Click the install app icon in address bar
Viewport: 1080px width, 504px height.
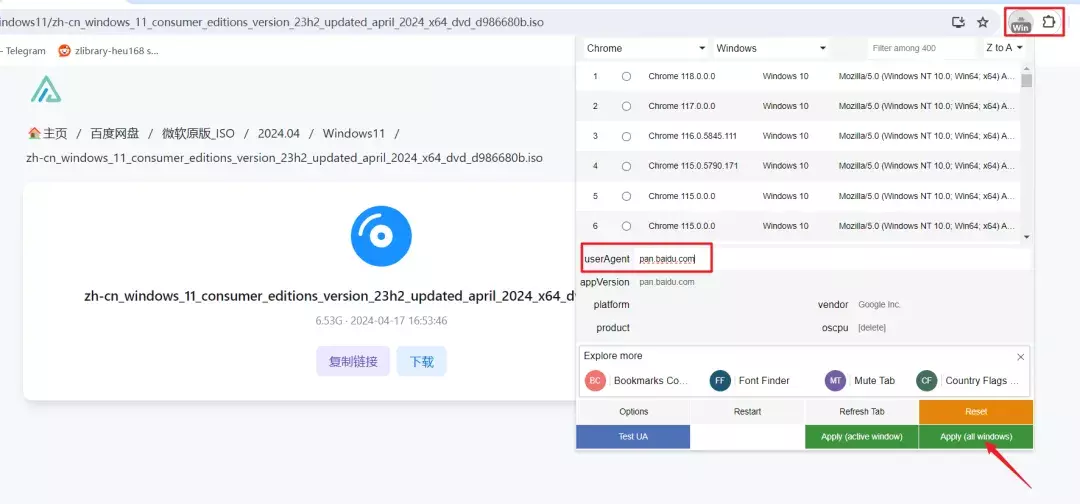[x=958, y=23]
